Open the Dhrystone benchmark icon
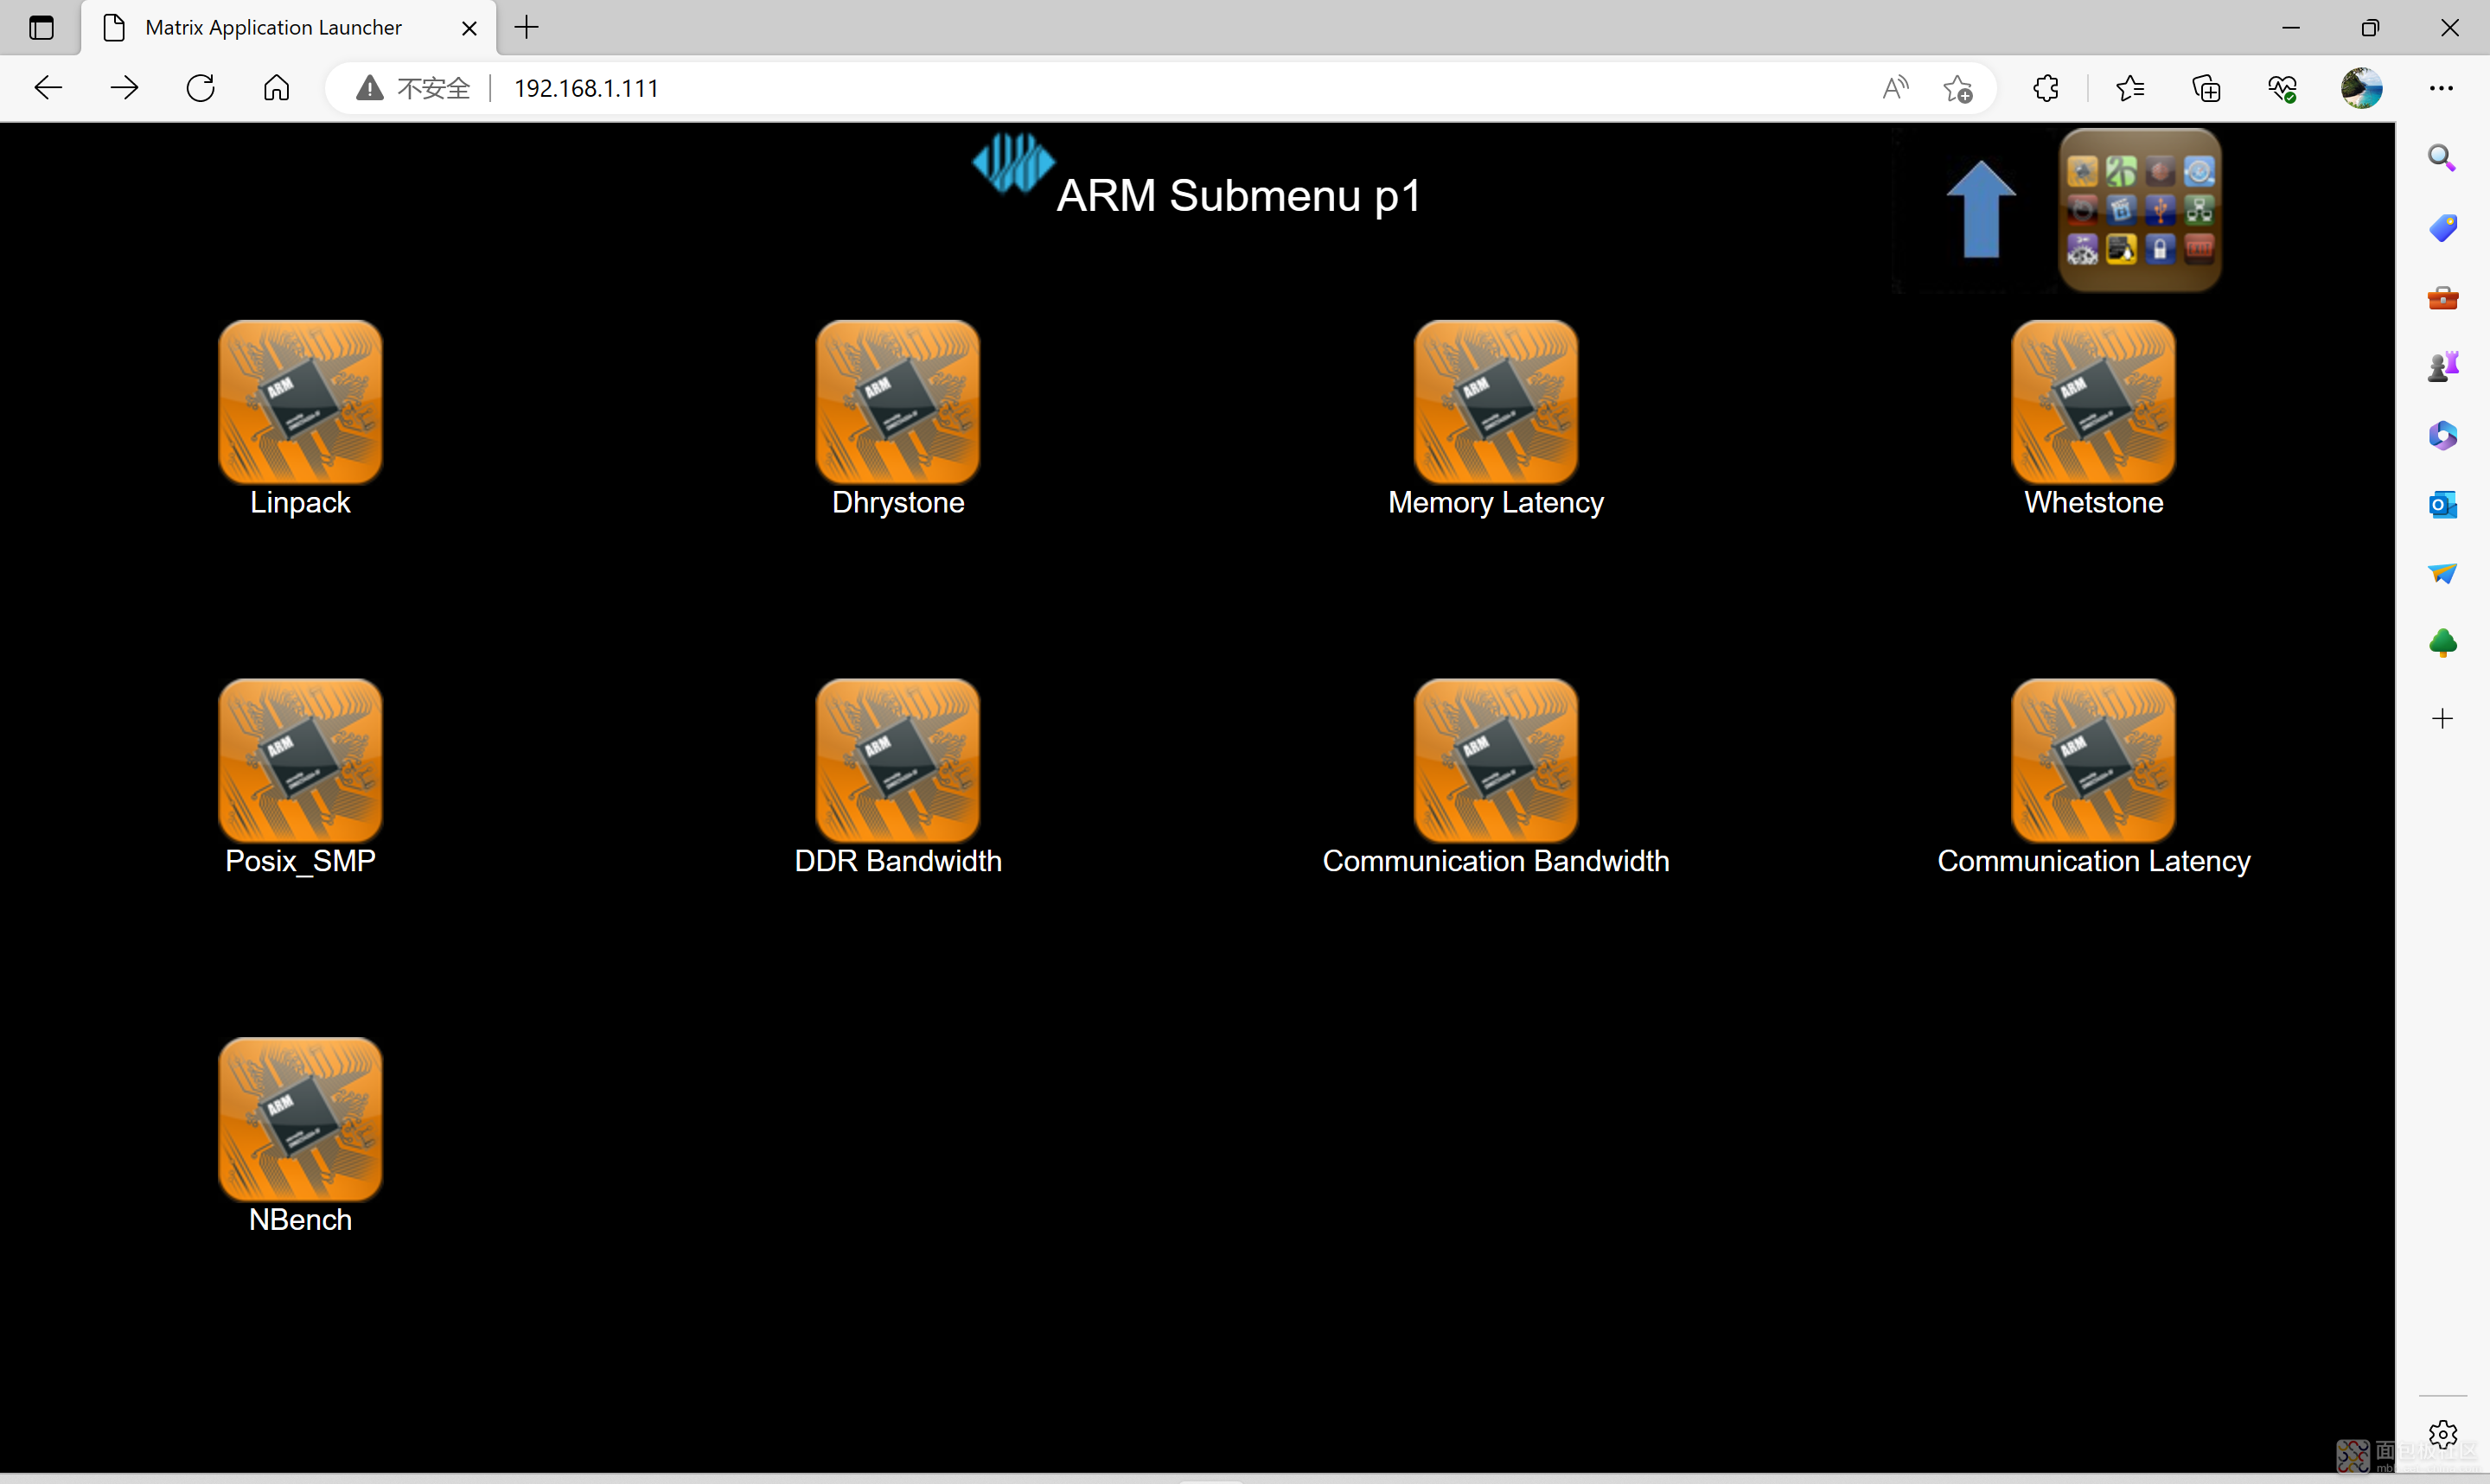 pyautogui.click(x=897, y=401)
